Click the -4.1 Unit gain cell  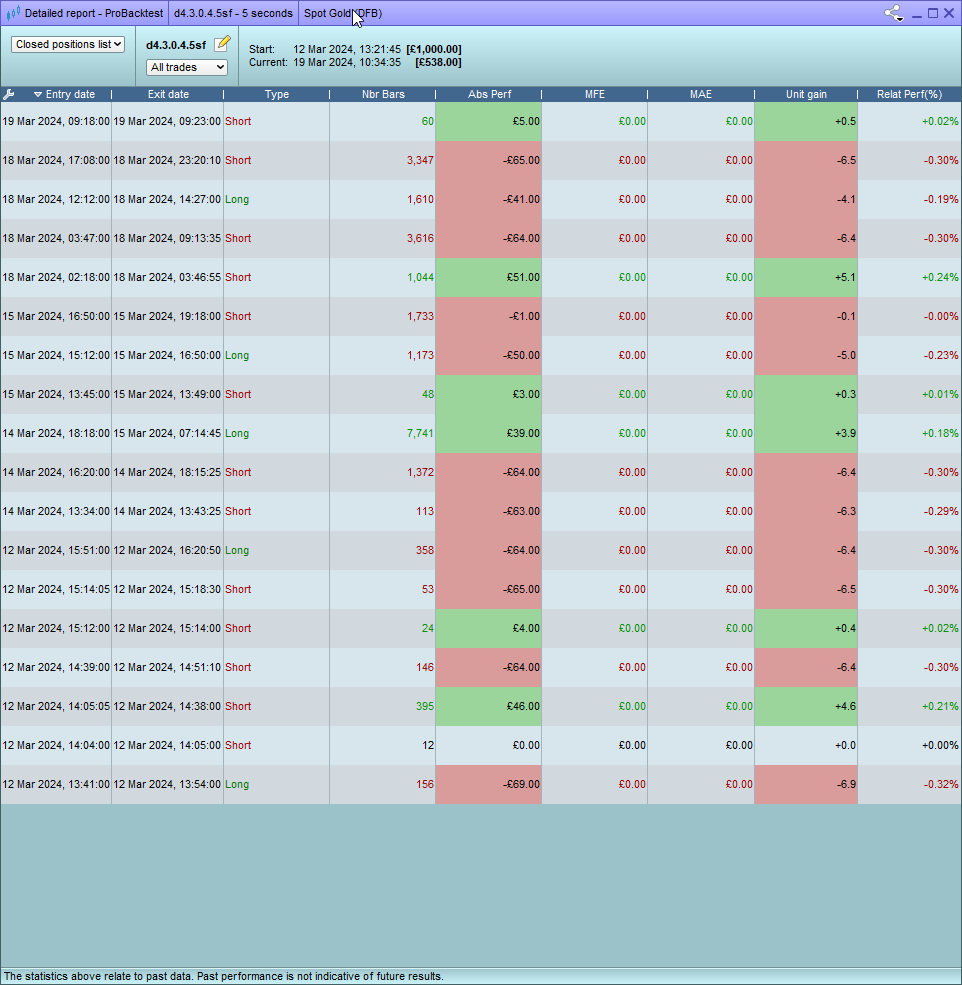(806, 199)
